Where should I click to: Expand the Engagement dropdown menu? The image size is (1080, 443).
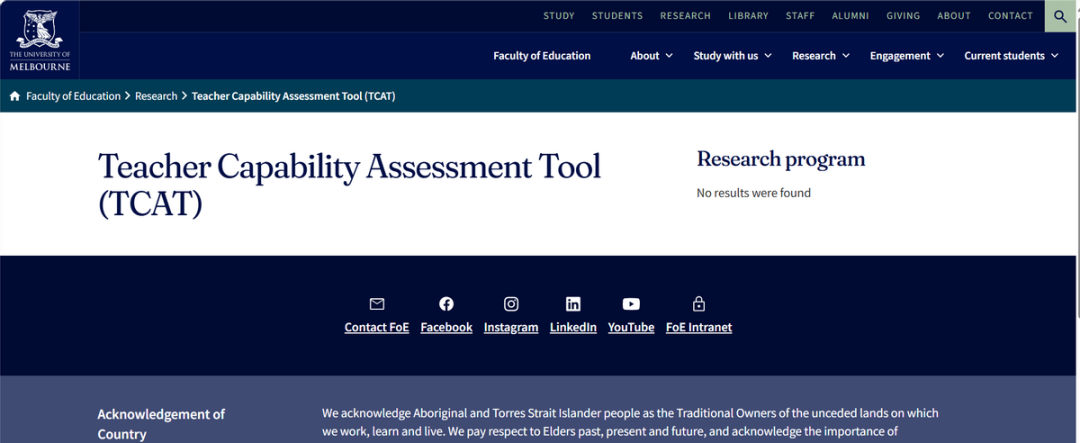(x=906, y=56)
